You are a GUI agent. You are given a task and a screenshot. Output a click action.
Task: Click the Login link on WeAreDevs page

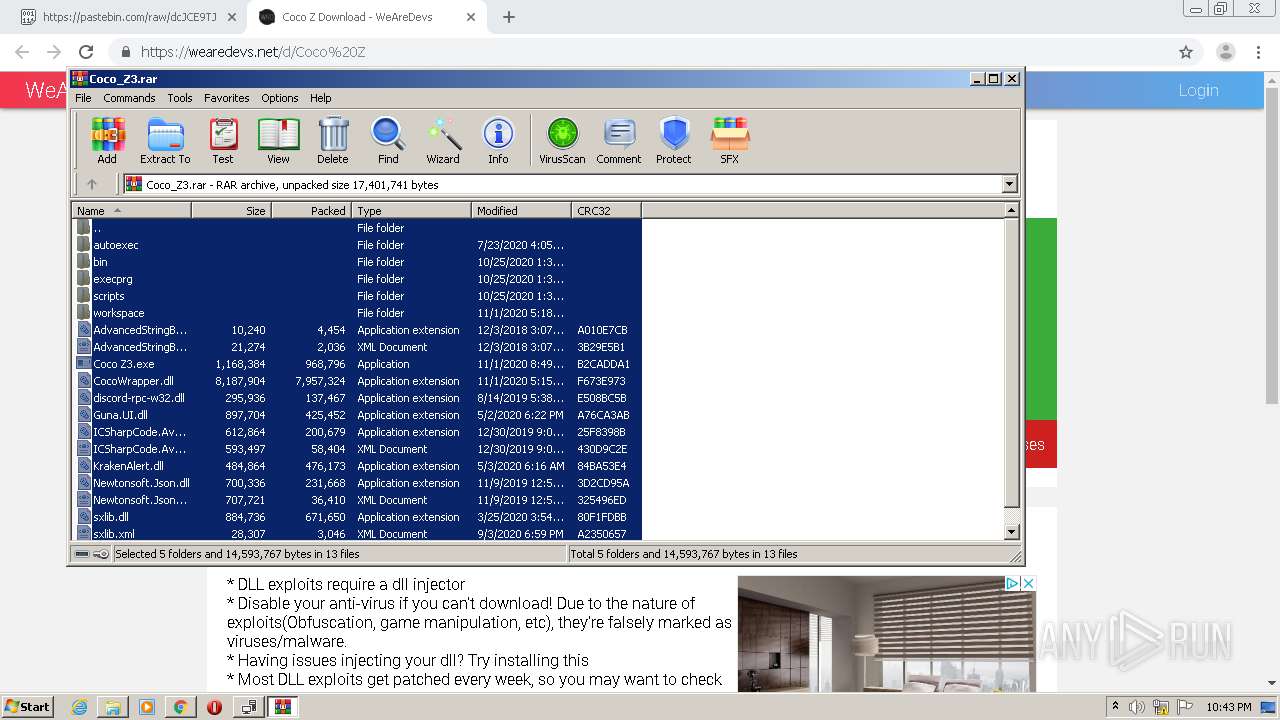click(x=1198, y=90)
